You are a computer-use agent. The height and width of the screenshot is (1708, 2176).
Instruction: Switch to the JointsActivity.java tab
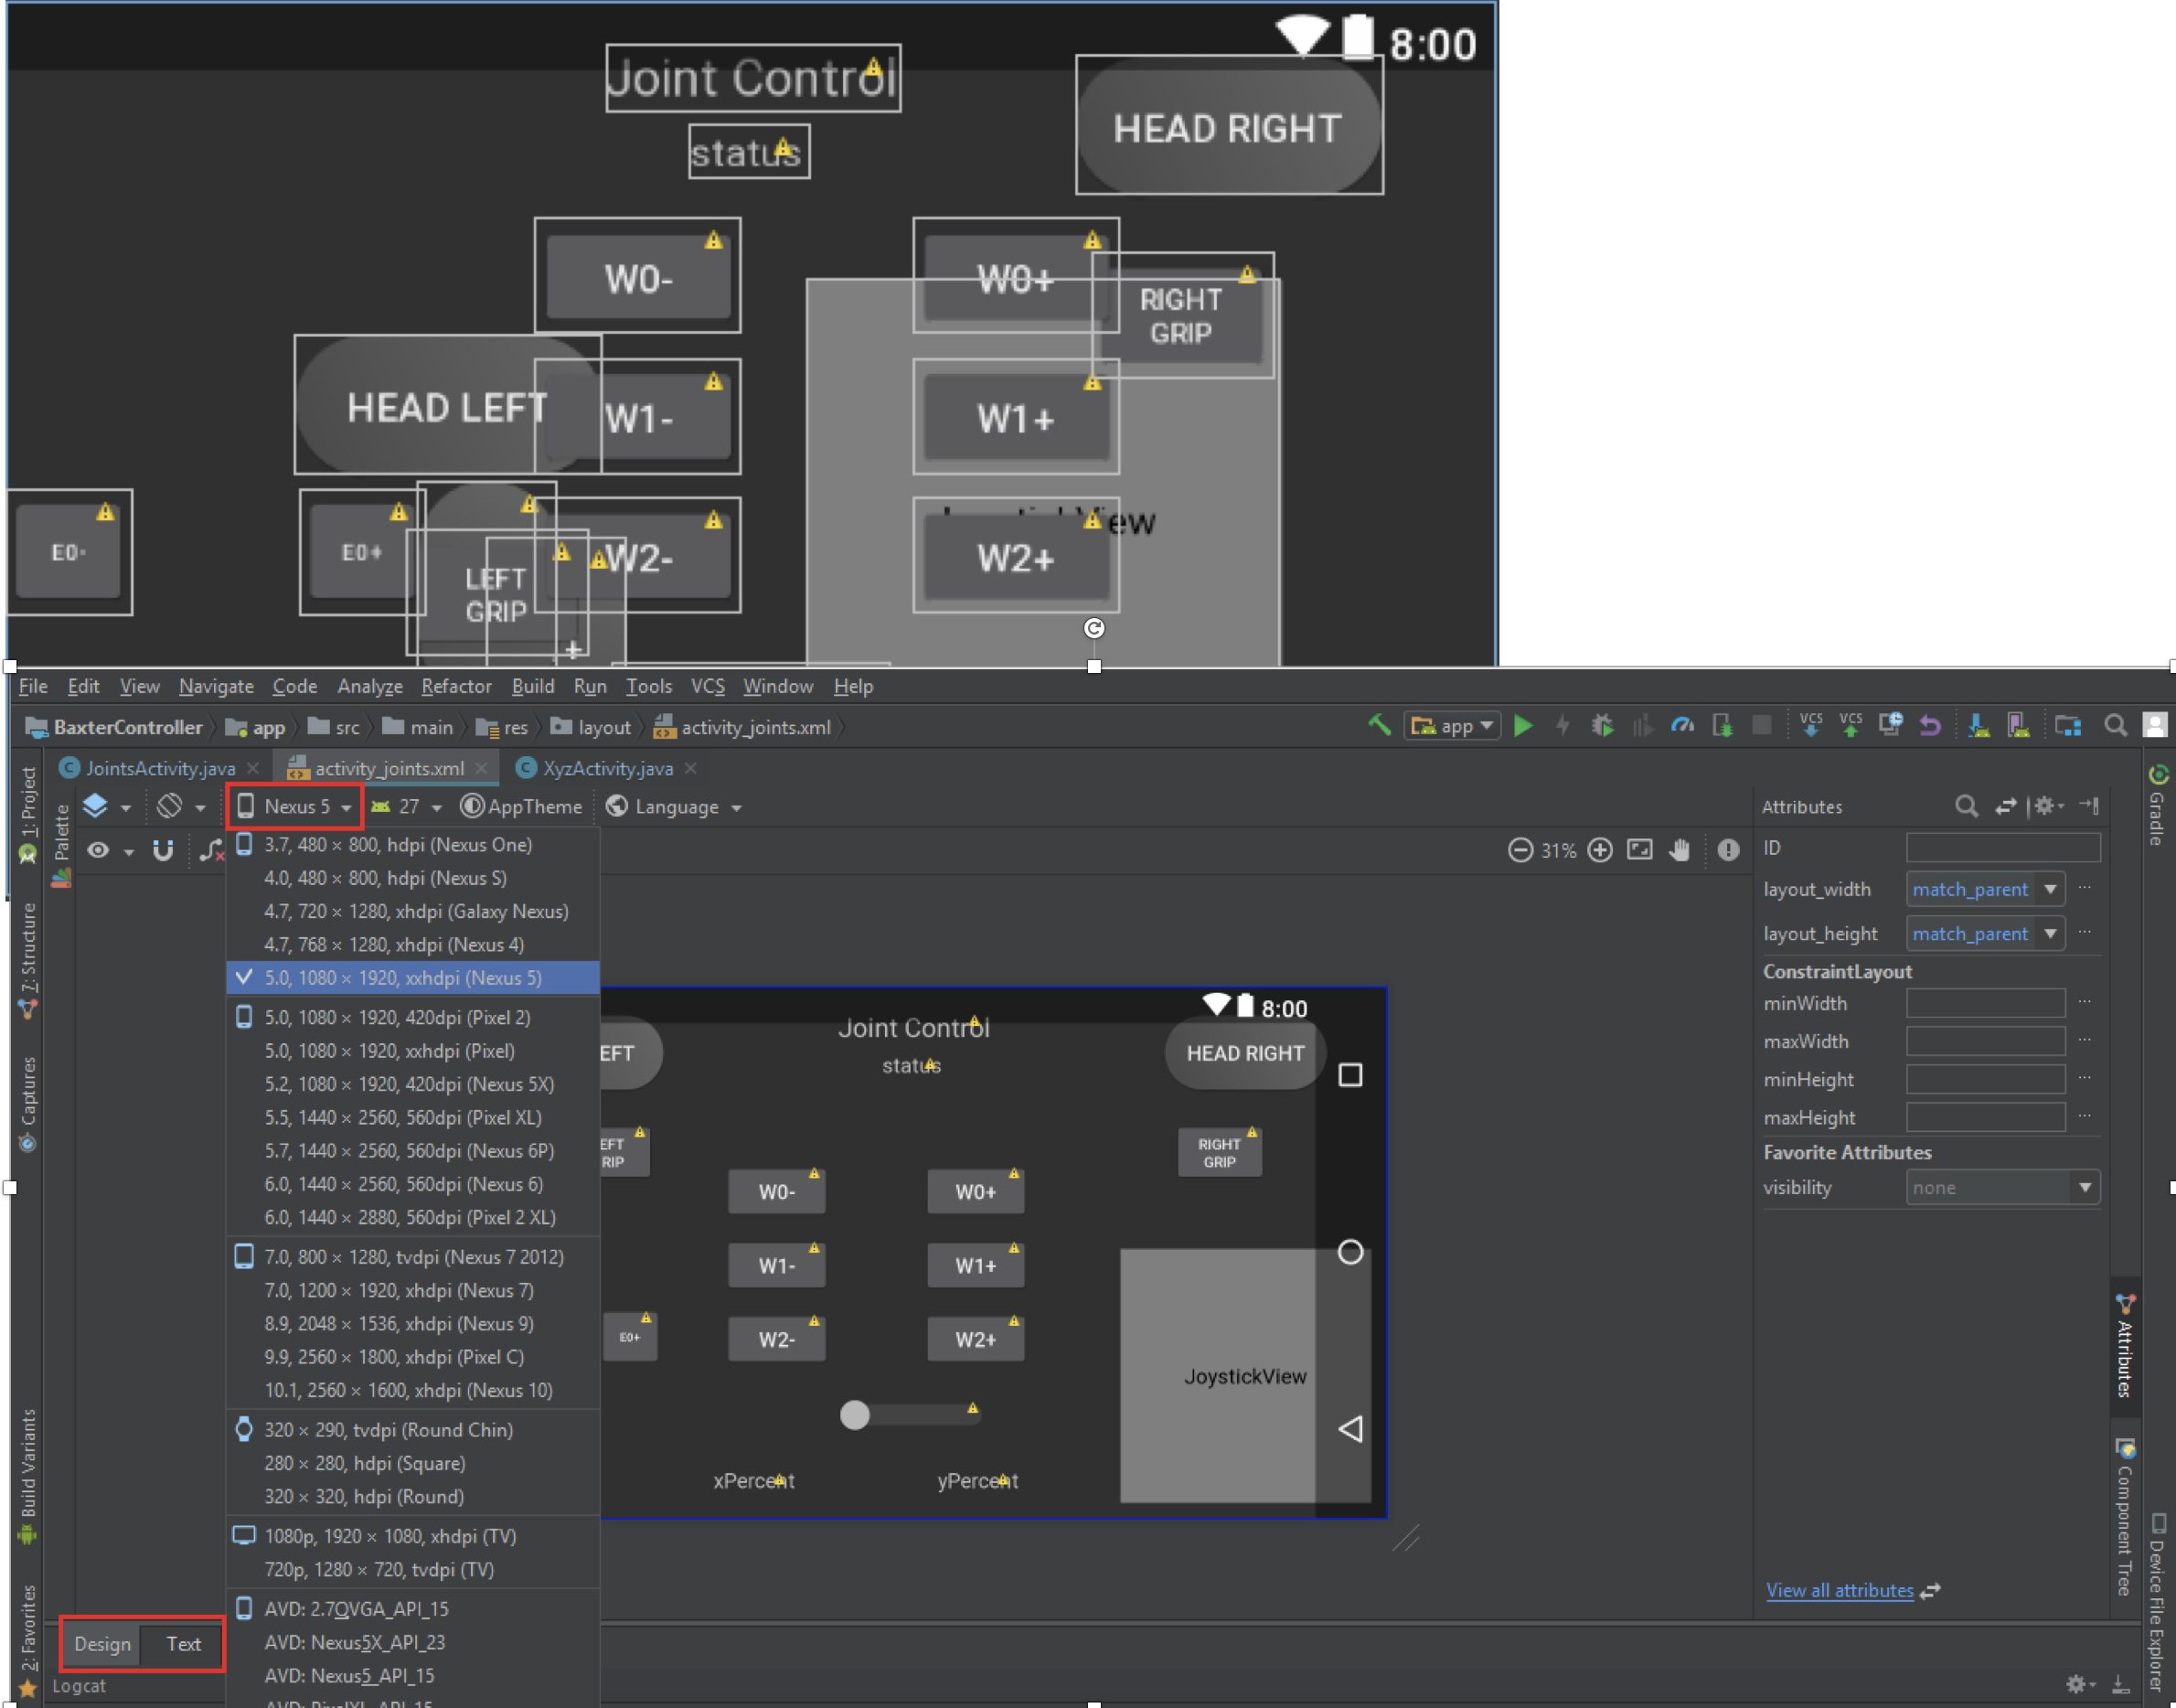[160, 768]
